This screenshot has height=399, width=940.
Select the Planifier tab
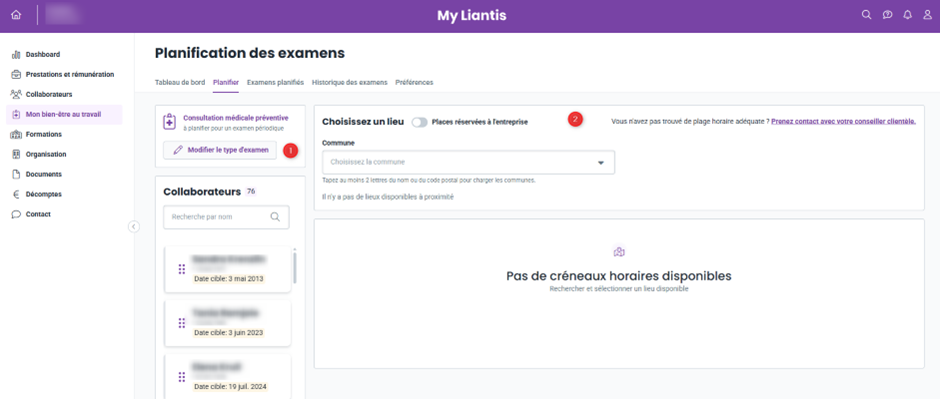click(x=226, y=82)
